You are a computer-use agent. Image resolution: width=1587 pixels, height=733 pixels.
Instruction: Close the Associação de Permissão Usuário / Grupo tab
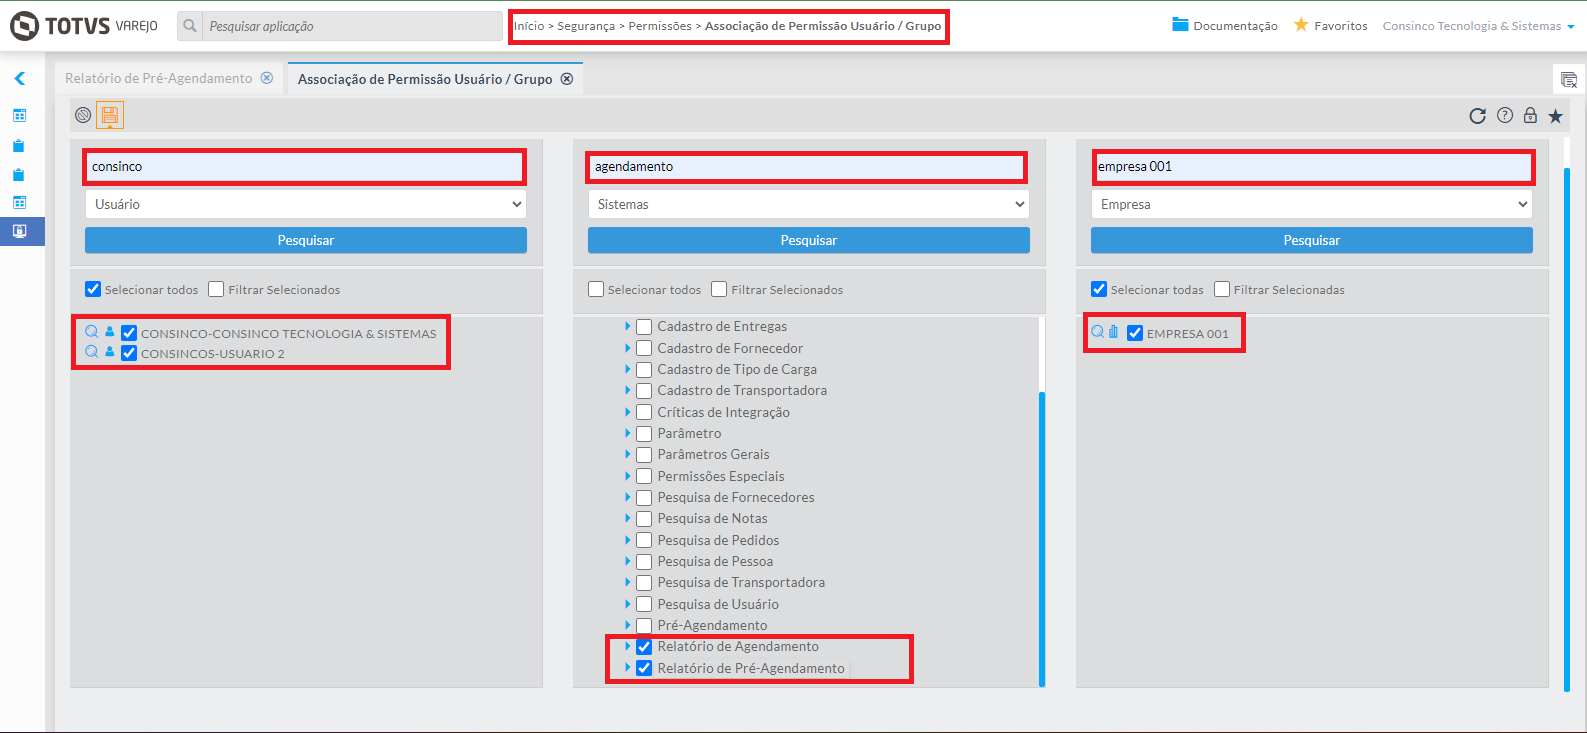click(x=567, y=79)
